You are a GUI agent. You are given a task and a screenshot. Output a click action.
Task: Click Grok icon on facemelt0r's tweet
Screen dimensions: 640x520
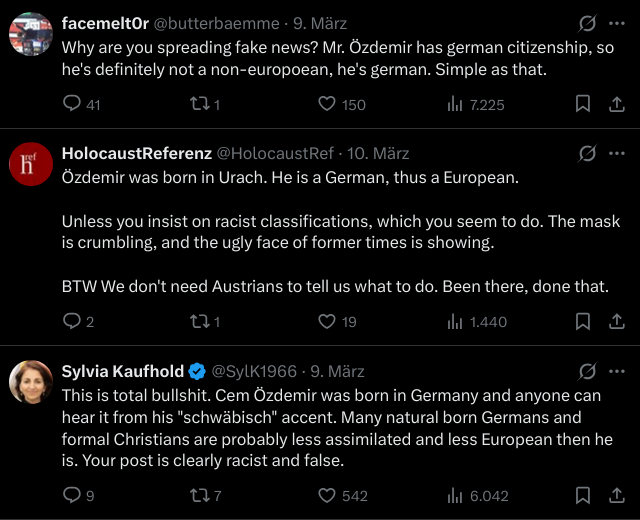pyautogui.click(x=588, y=22)
